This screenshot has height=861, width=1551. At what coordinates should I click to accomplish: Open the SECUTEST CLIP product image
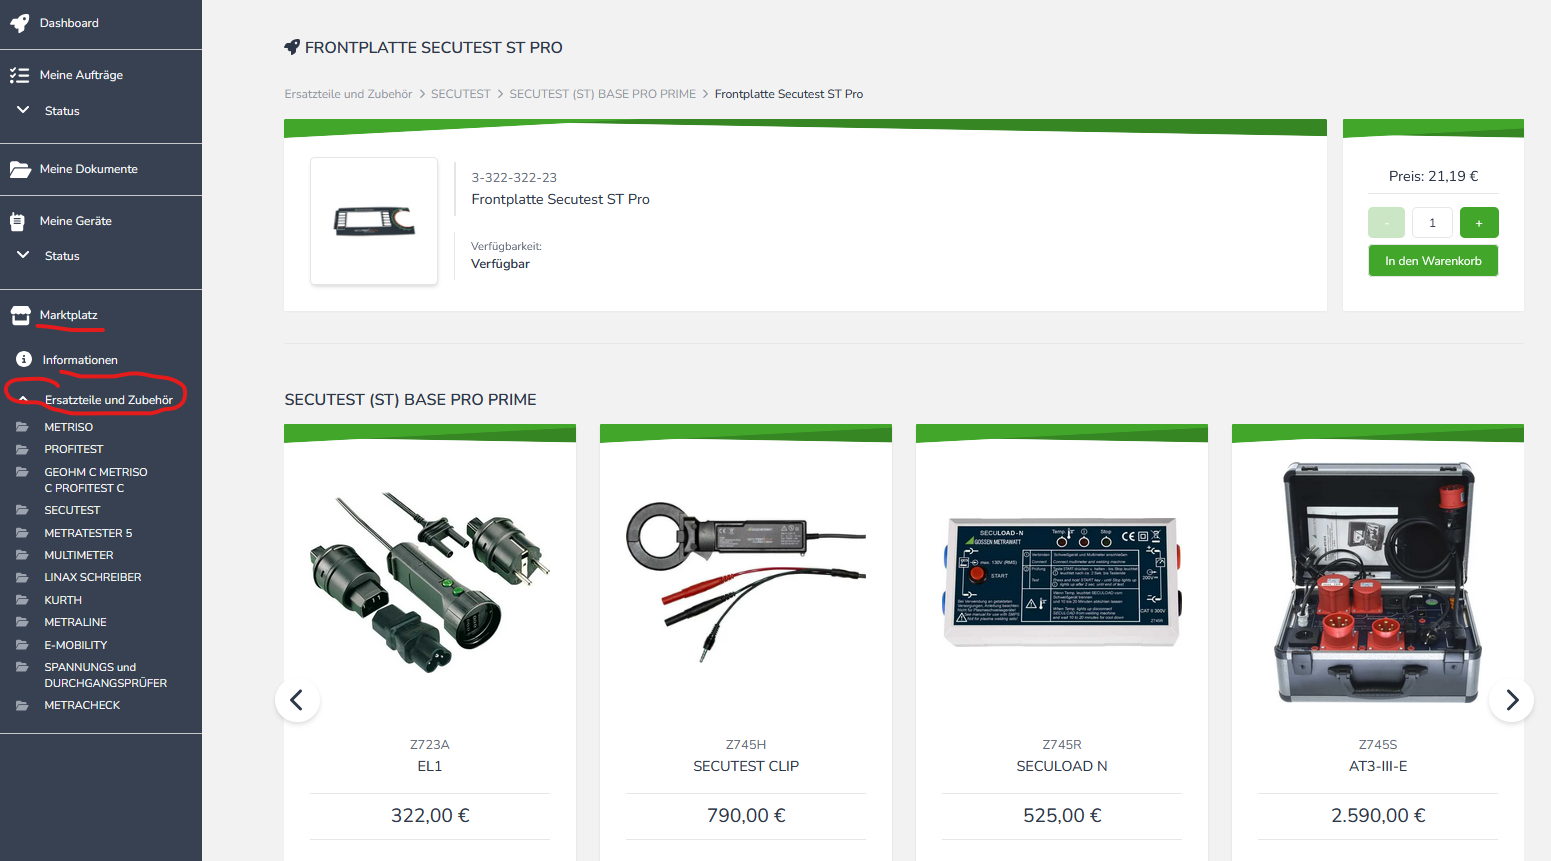(x=746, y=580)
